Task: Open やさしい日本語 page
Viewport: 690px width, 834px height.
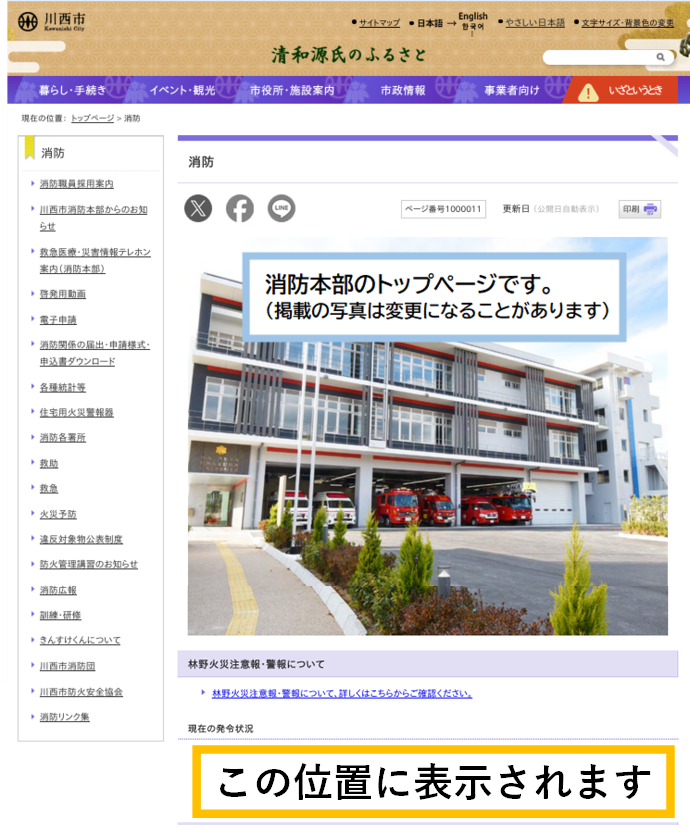Action: click(x=535, y=22)
